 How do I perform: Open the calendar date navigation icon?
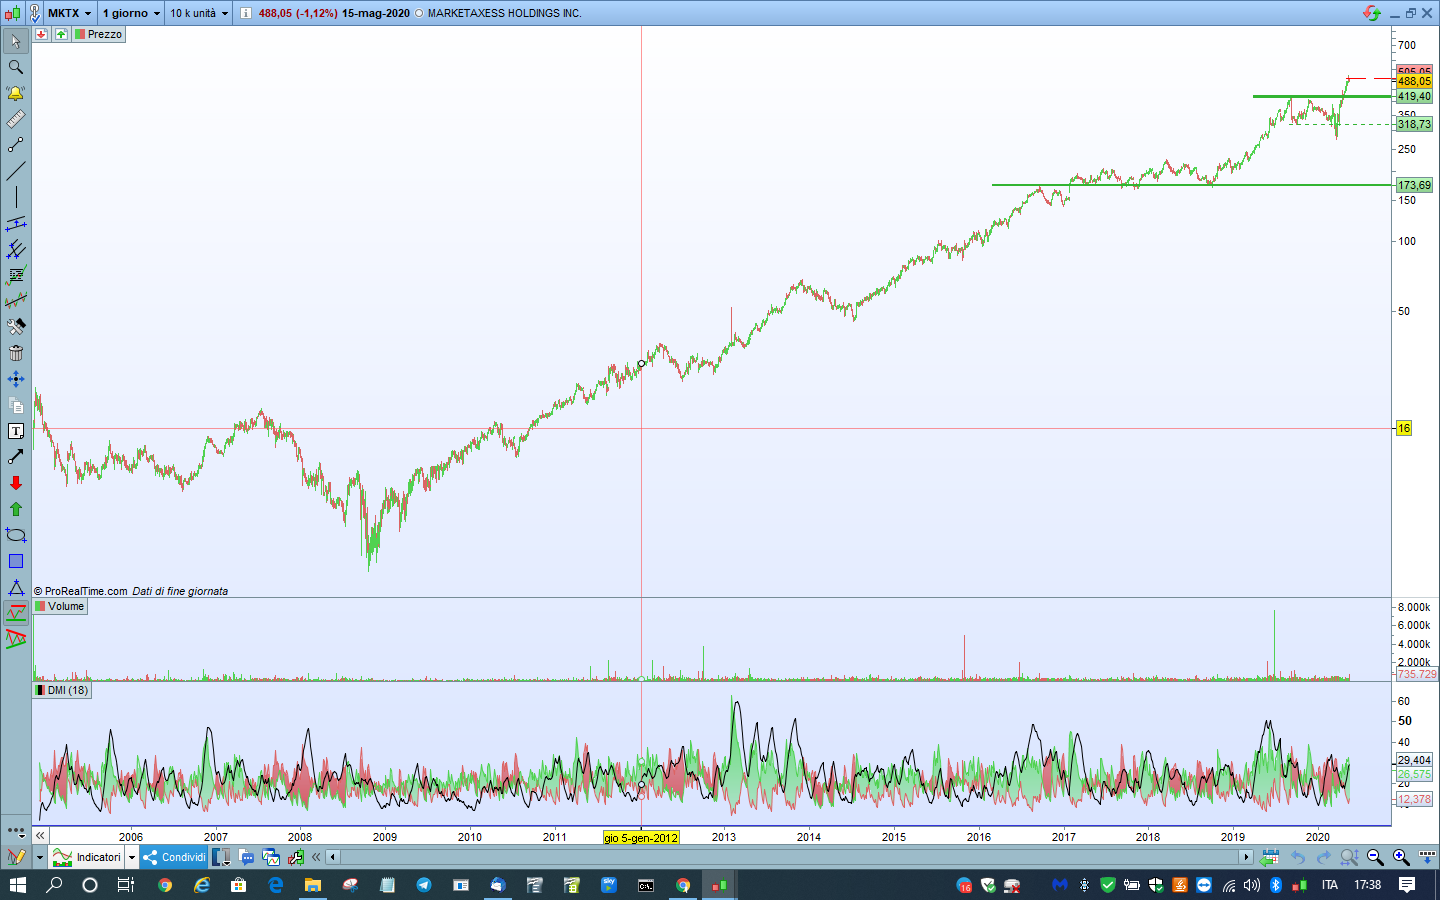coord(1270,857)
